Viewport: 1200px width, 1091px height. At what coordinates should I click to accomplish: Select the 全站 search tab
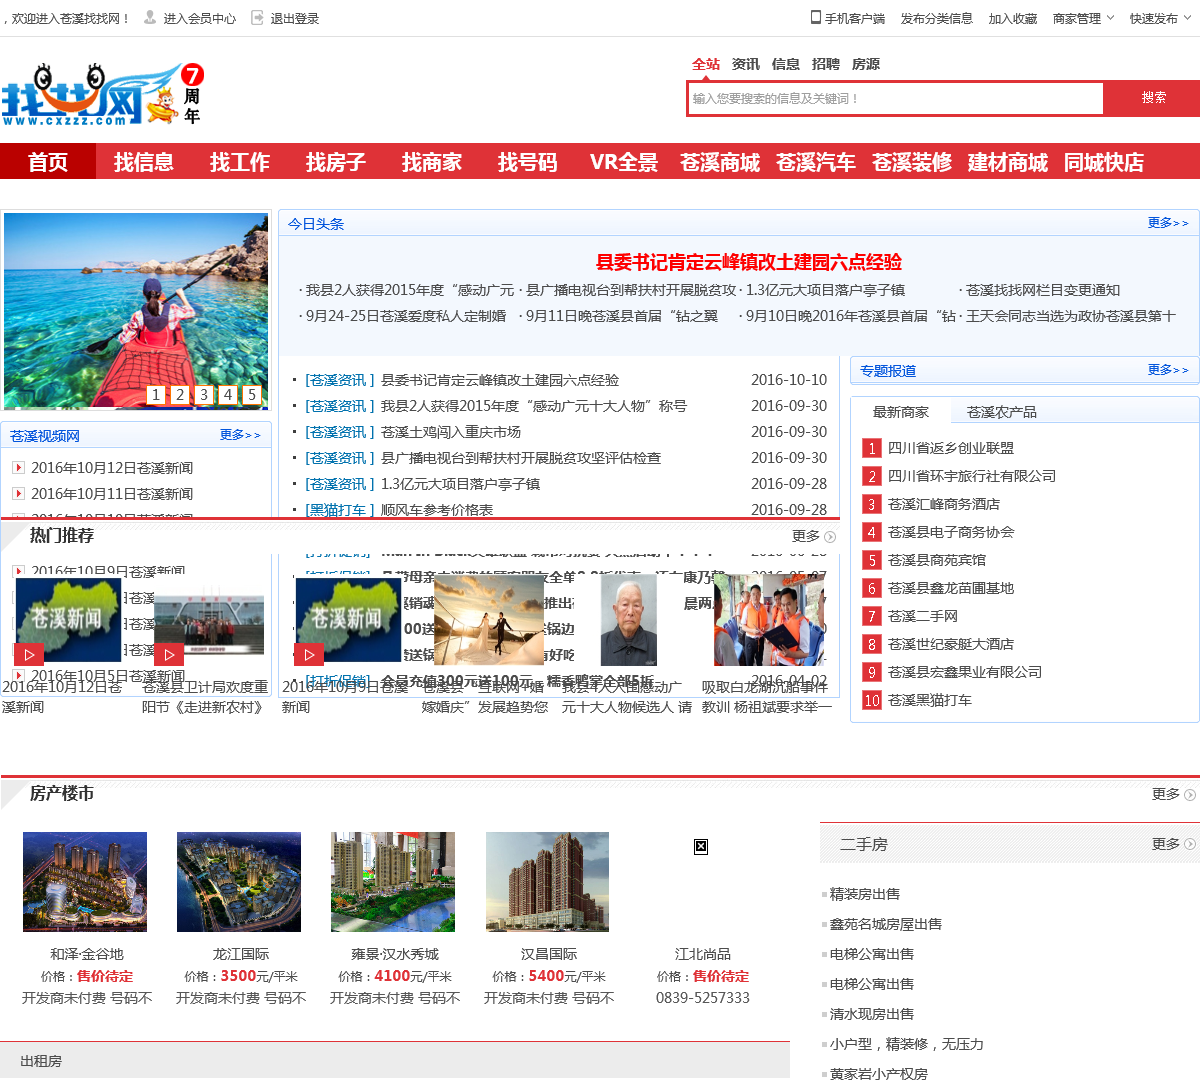point(706,64)
